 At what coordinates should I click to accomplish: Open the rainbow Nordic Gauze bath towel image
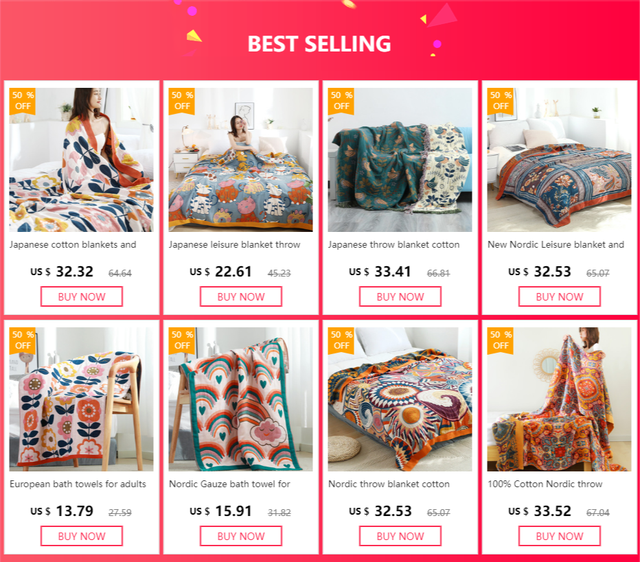pos(241,399)
